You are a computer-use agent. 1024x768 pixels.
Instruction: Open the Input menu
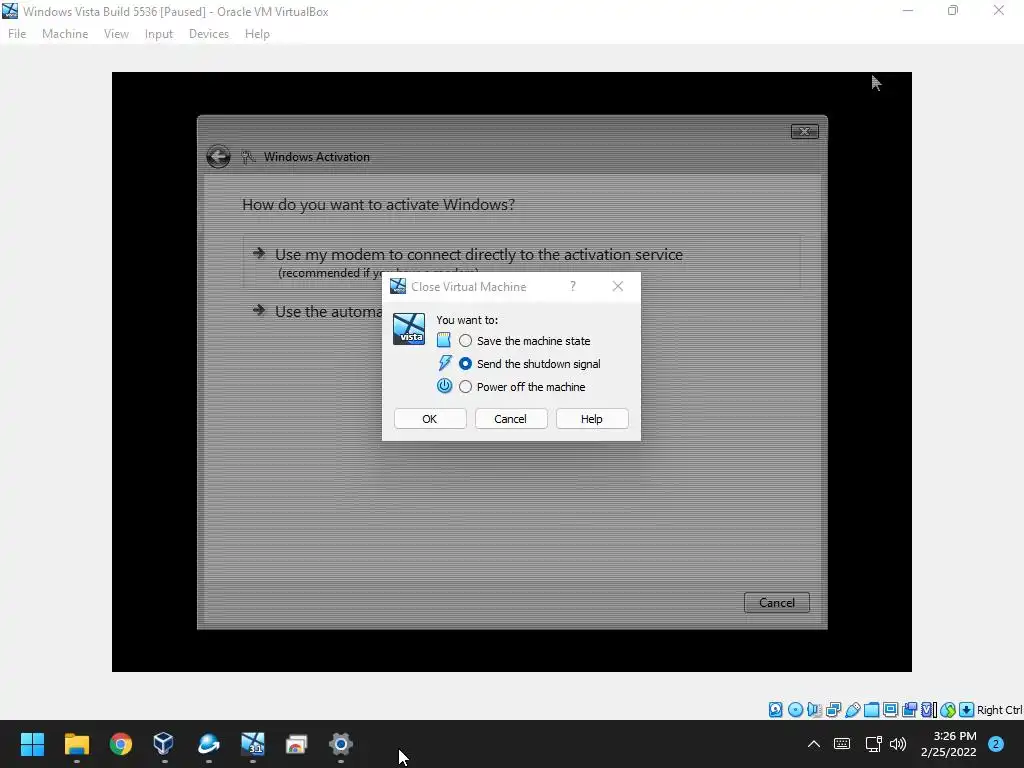click(159, 34)
